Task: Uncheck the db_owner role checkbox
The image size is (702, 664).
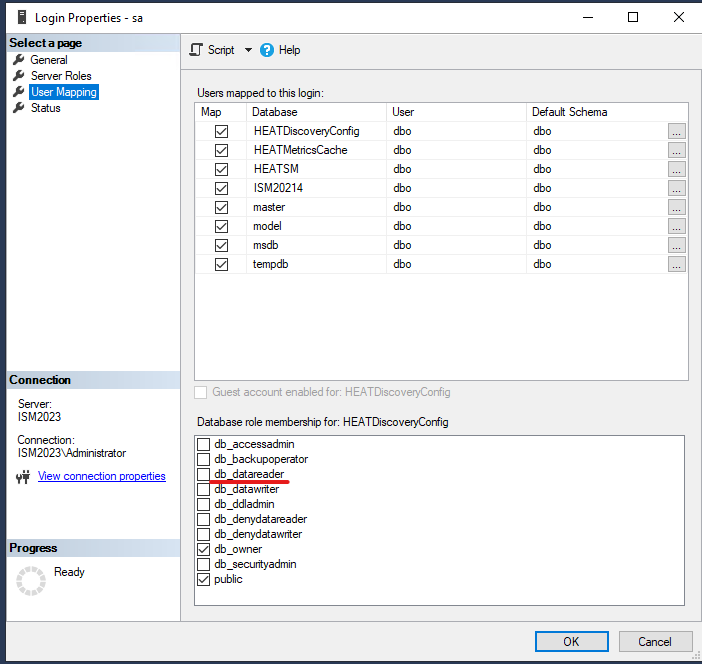Action: (204, 549)
